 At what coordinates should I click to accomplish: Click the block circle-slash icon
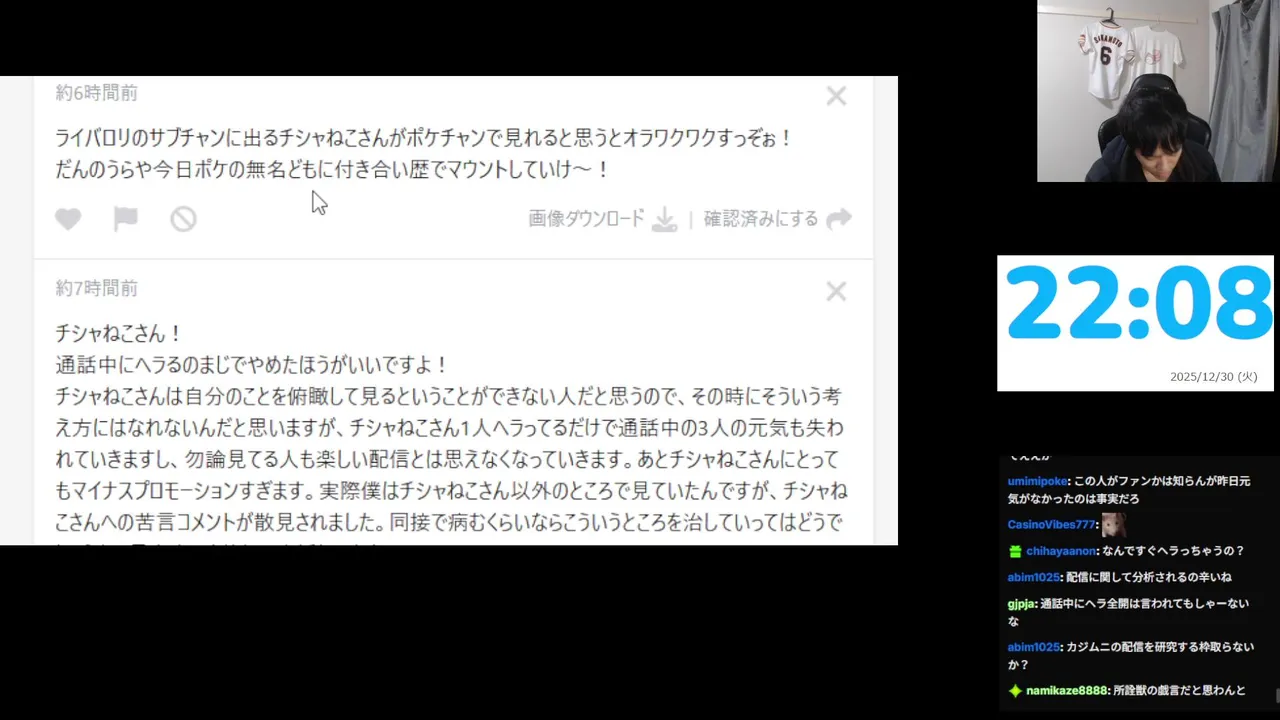183,219
